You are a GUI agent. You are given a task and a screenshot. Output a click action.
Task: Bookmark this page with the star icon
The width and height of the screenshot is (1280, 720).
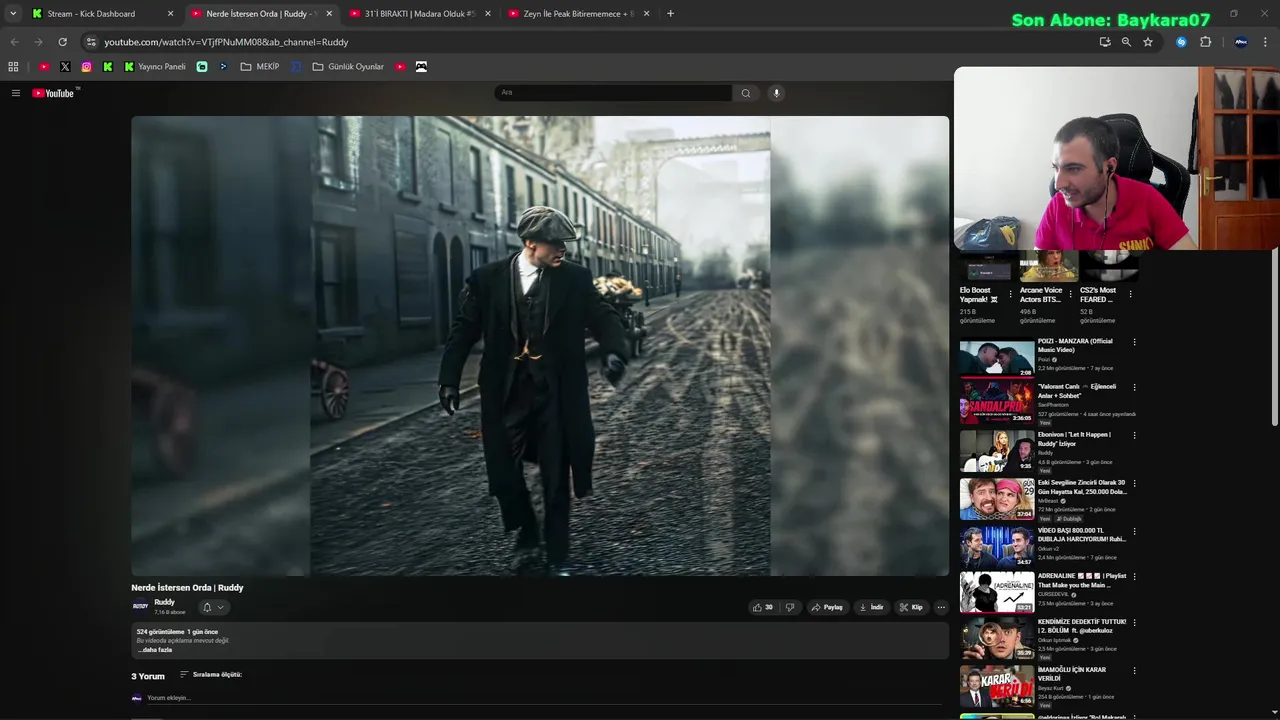pos(1148,42)
